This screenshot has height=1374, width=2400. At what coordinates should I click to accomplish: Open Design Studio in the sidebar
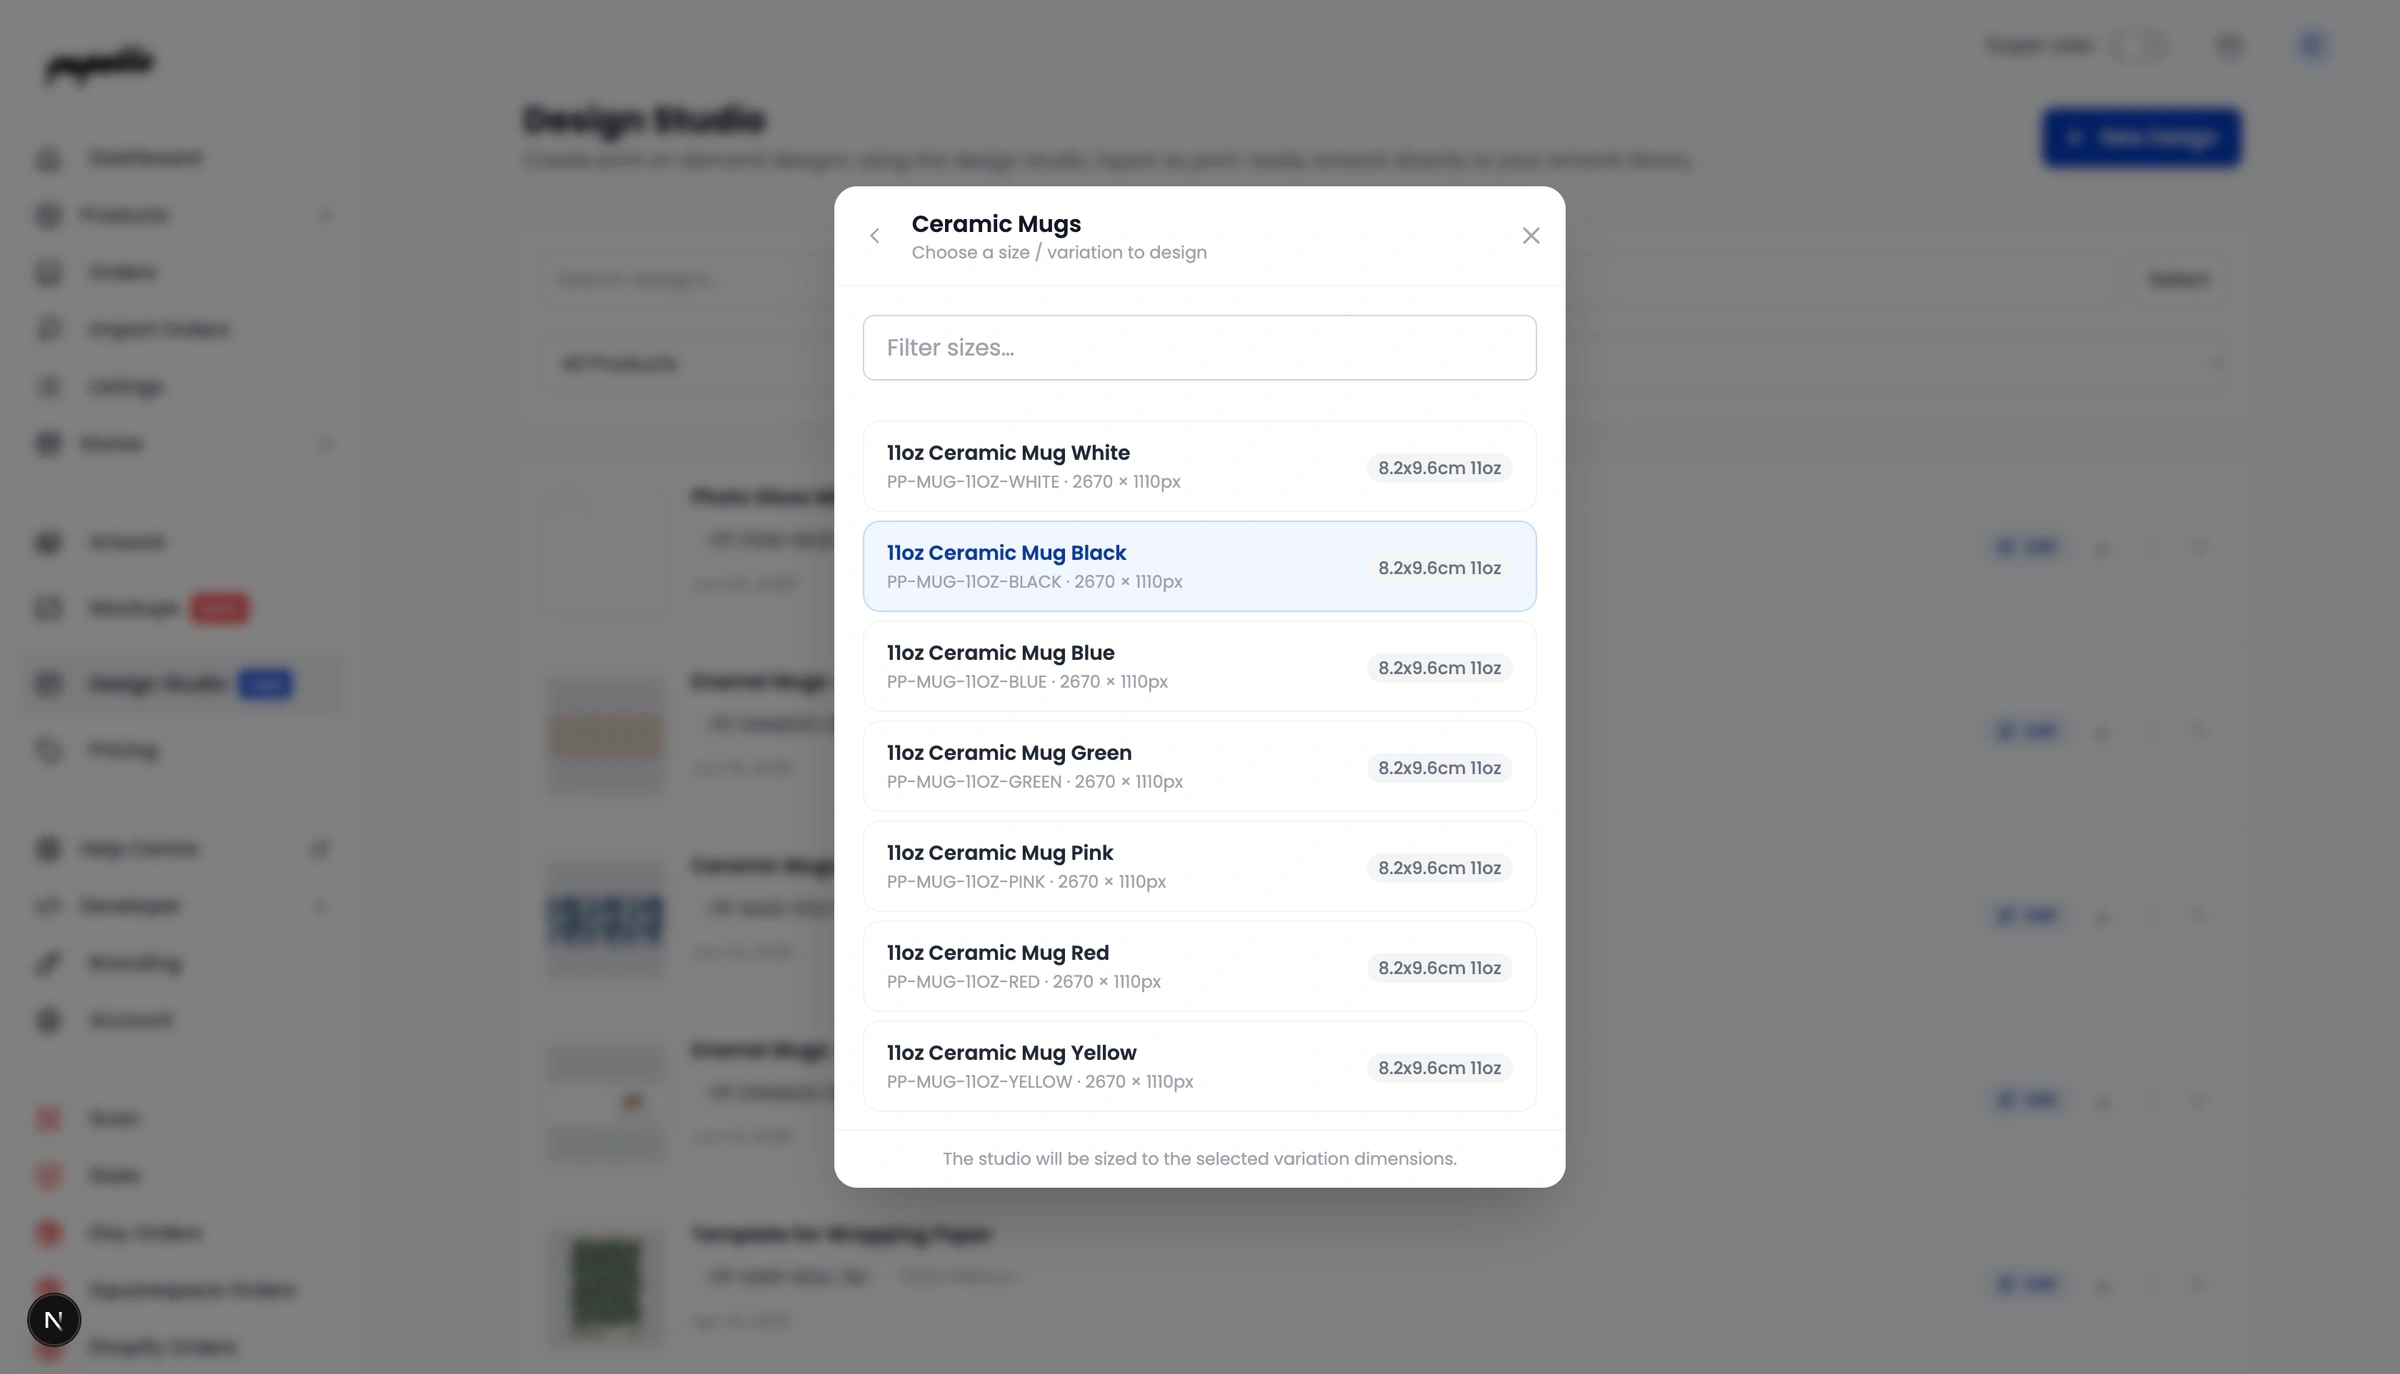182,684
